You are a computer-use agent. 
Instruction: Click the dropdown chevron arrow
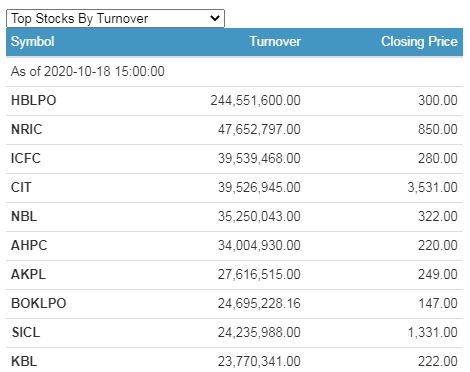[215, 18]
